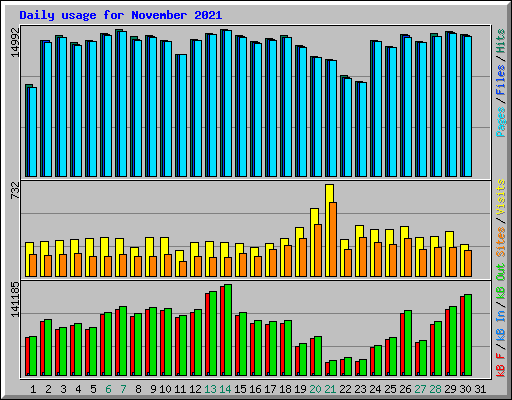Click day 1 on the x-axis
Viewport: 512px width, 400px height.
pos(33,389)
